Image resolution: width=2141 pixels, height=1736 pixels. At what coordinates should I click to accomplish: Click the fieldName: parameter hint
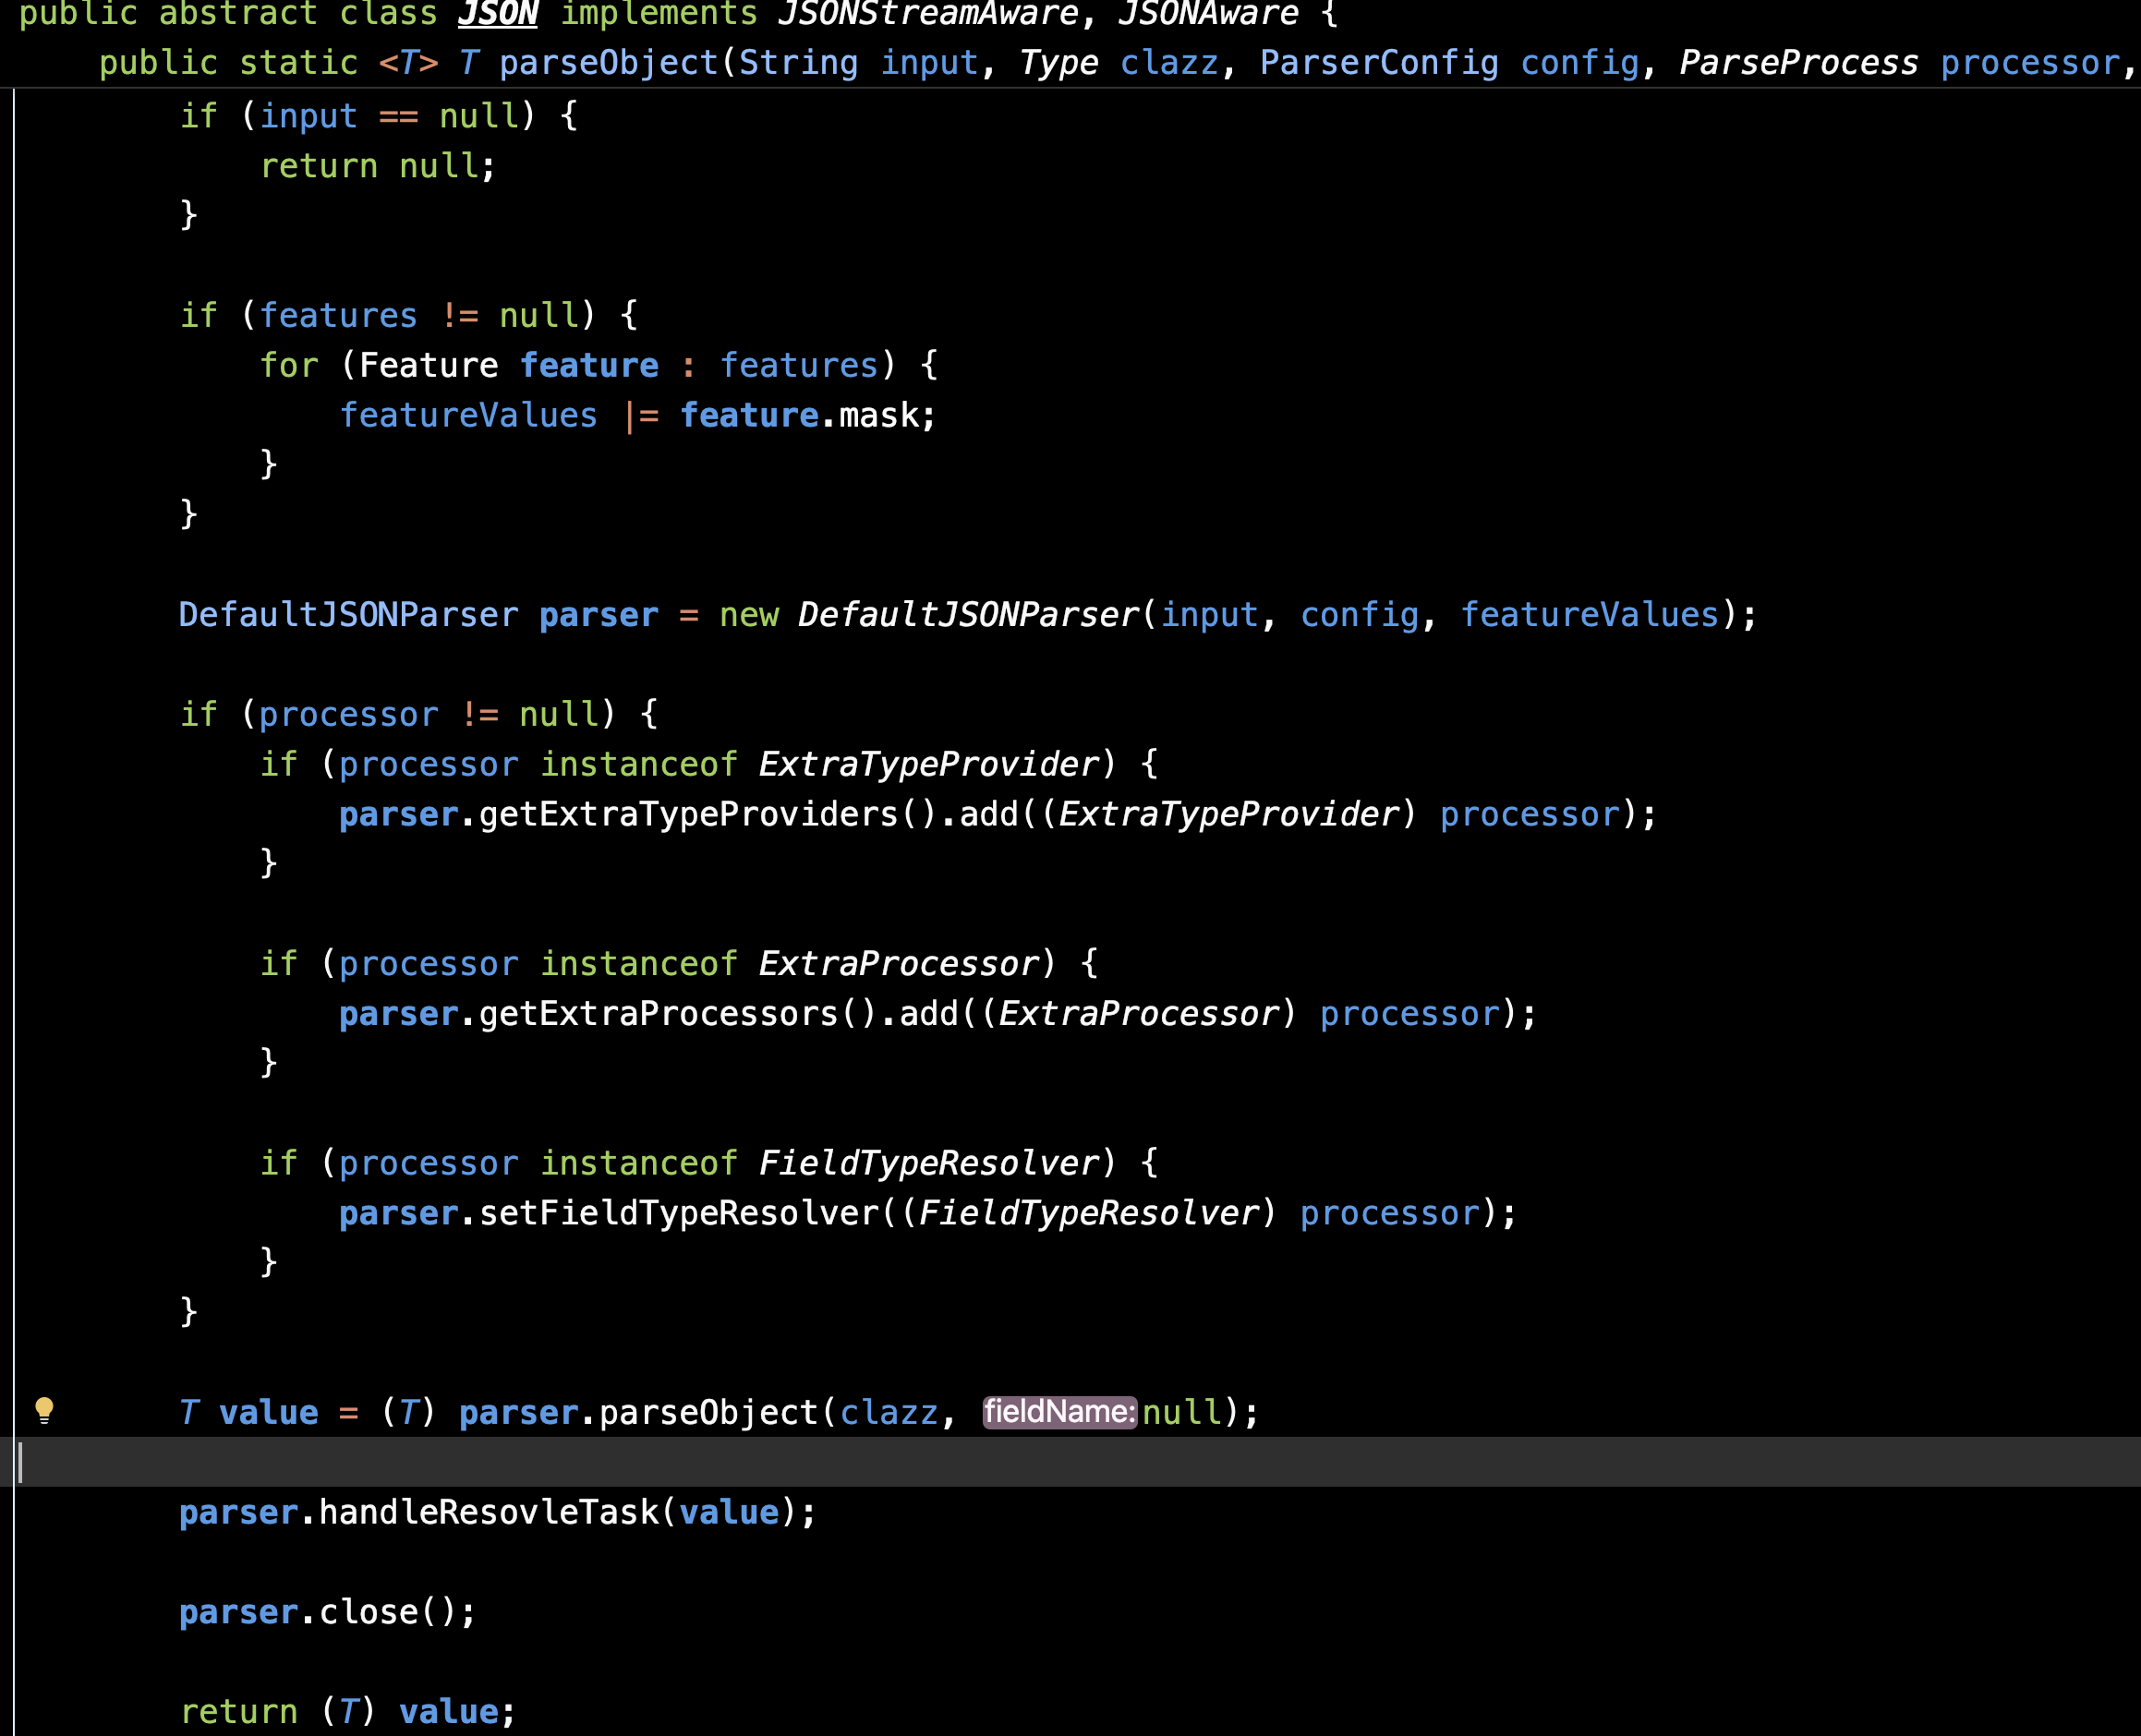1060,1412
